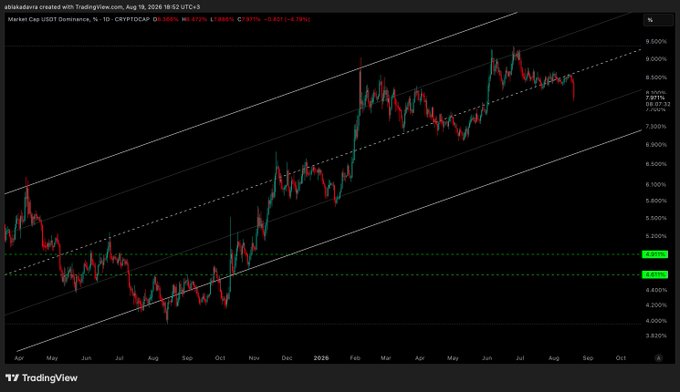Click the 6.500% price axis label
Viewport: 680px width, 392px height.
pyautogui.click(x=656, y=164)
